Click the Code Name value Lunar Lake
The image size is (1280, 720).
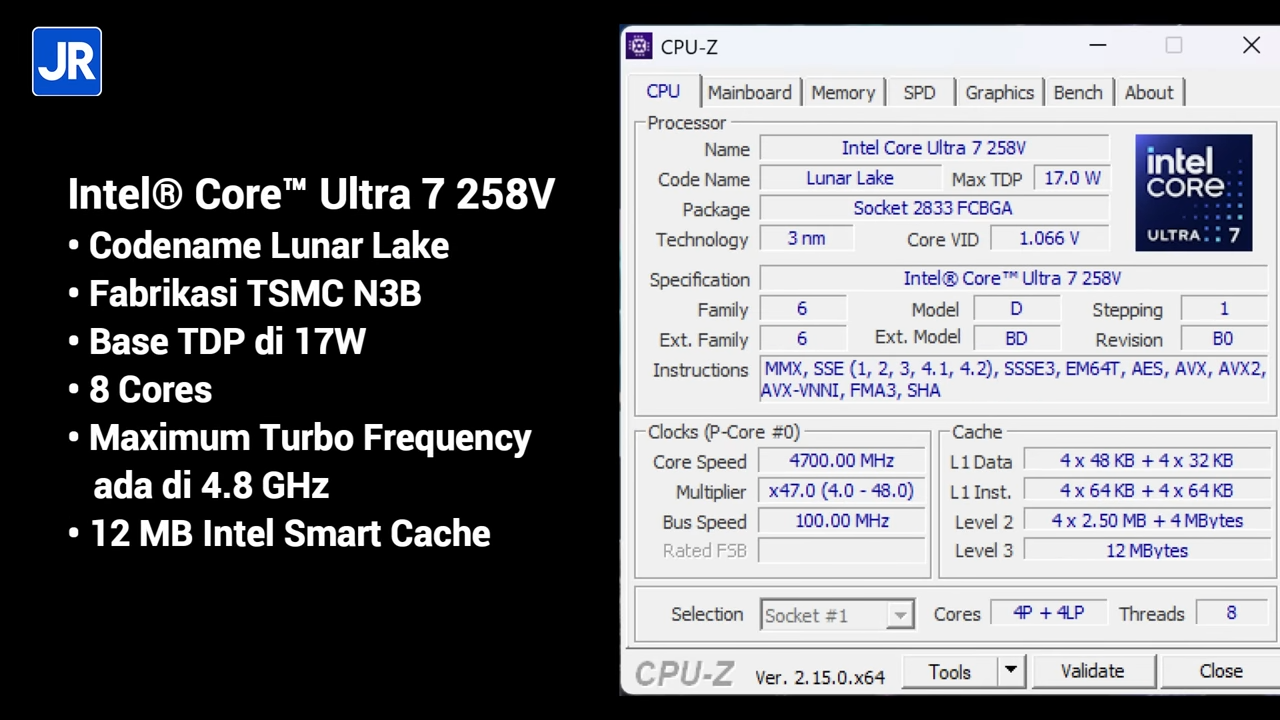[x=850, y=178]
